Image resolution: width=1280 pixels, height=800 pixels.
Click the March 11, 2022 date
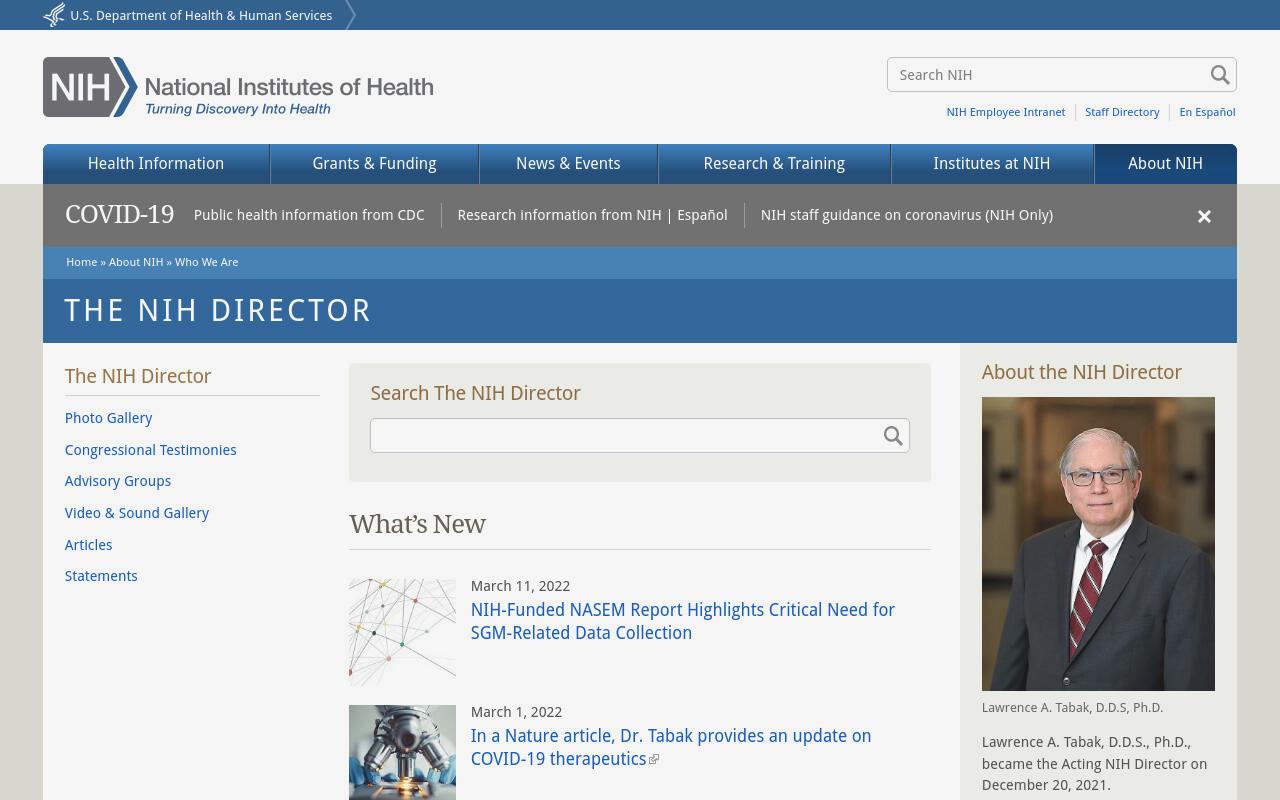coord(520,586)
